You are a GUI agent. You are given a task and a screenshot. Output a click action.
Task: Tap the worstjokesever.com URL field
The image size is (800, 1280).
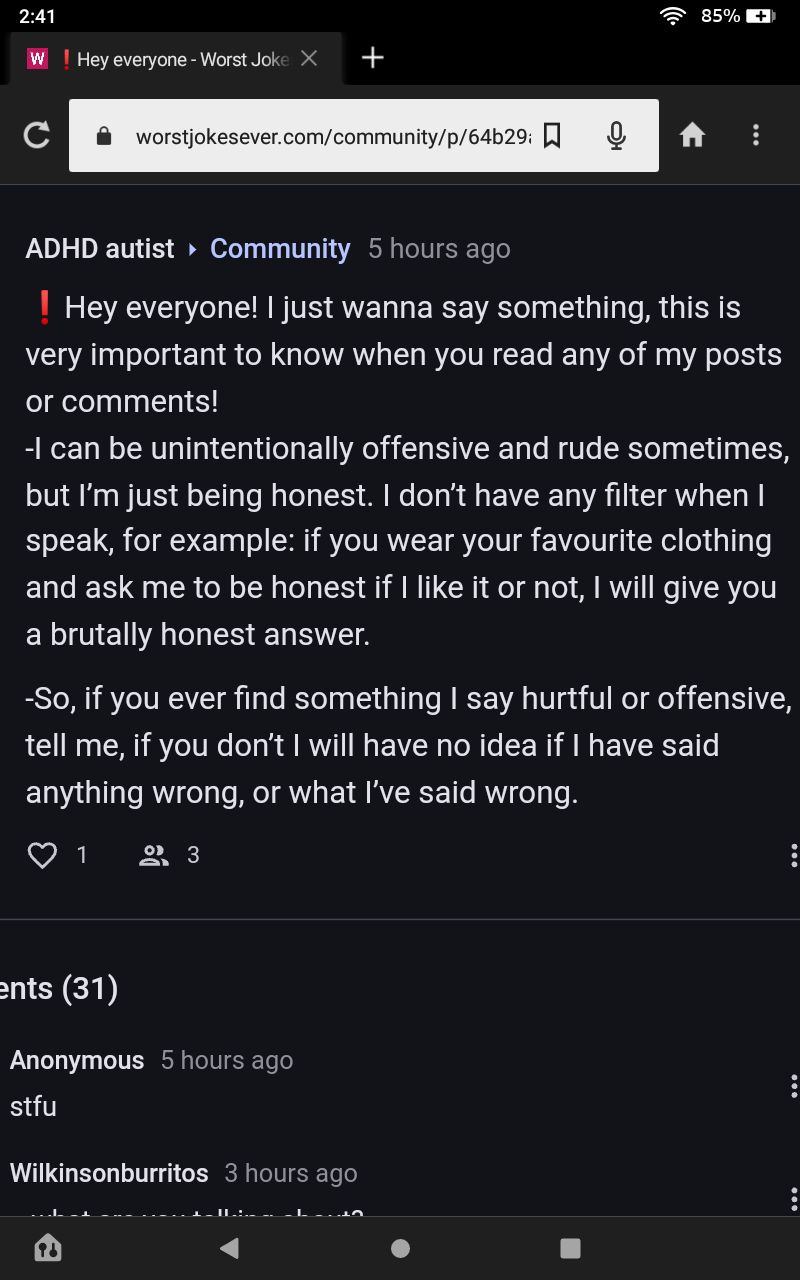point(330,136)
